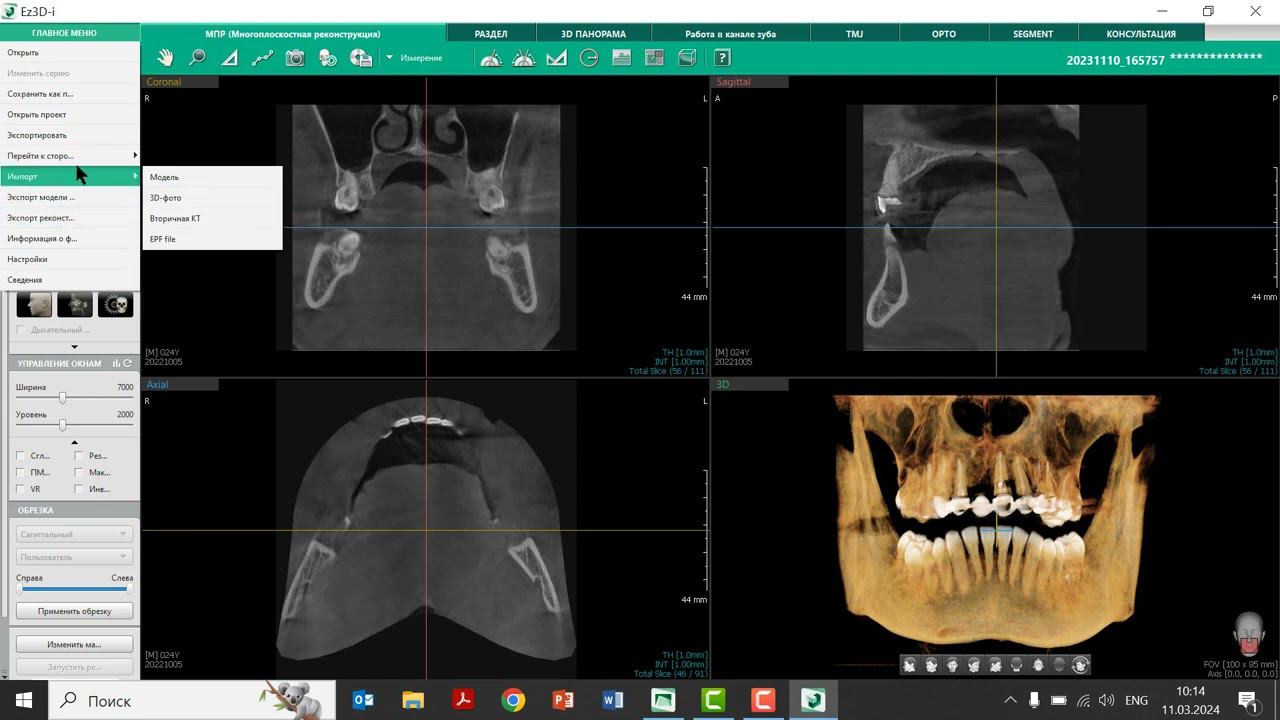Collapse options with the up arrow under sliders

(74, 442)
